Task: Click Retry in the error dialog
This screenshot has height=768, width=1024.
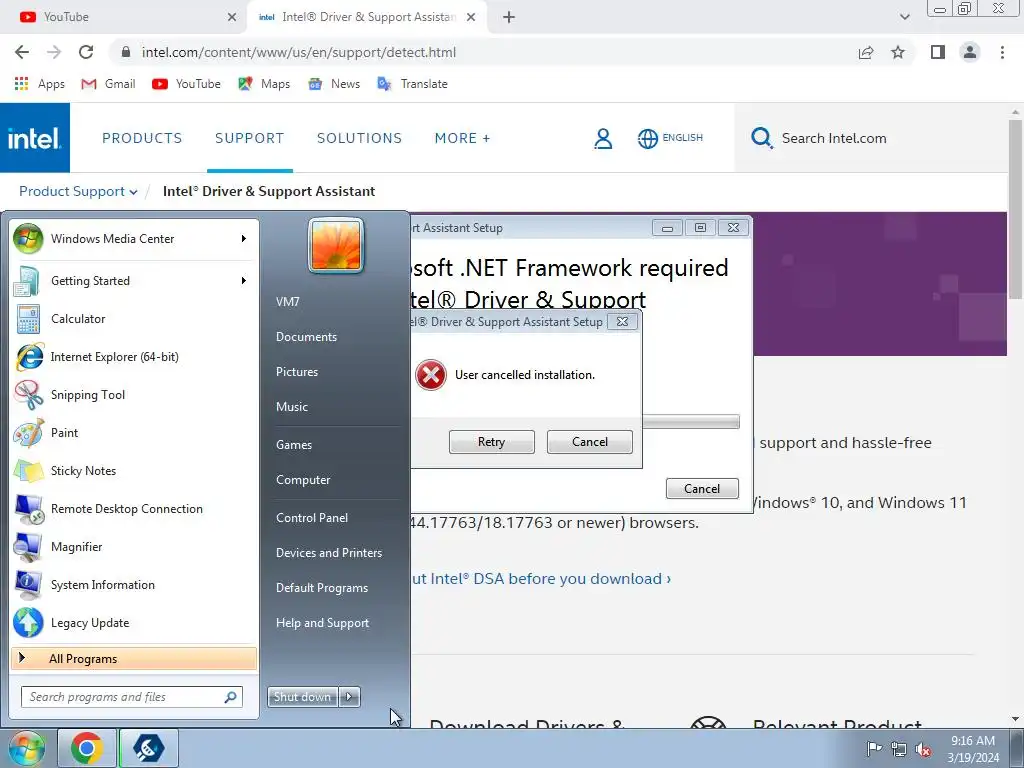Action: click(492, 442)
